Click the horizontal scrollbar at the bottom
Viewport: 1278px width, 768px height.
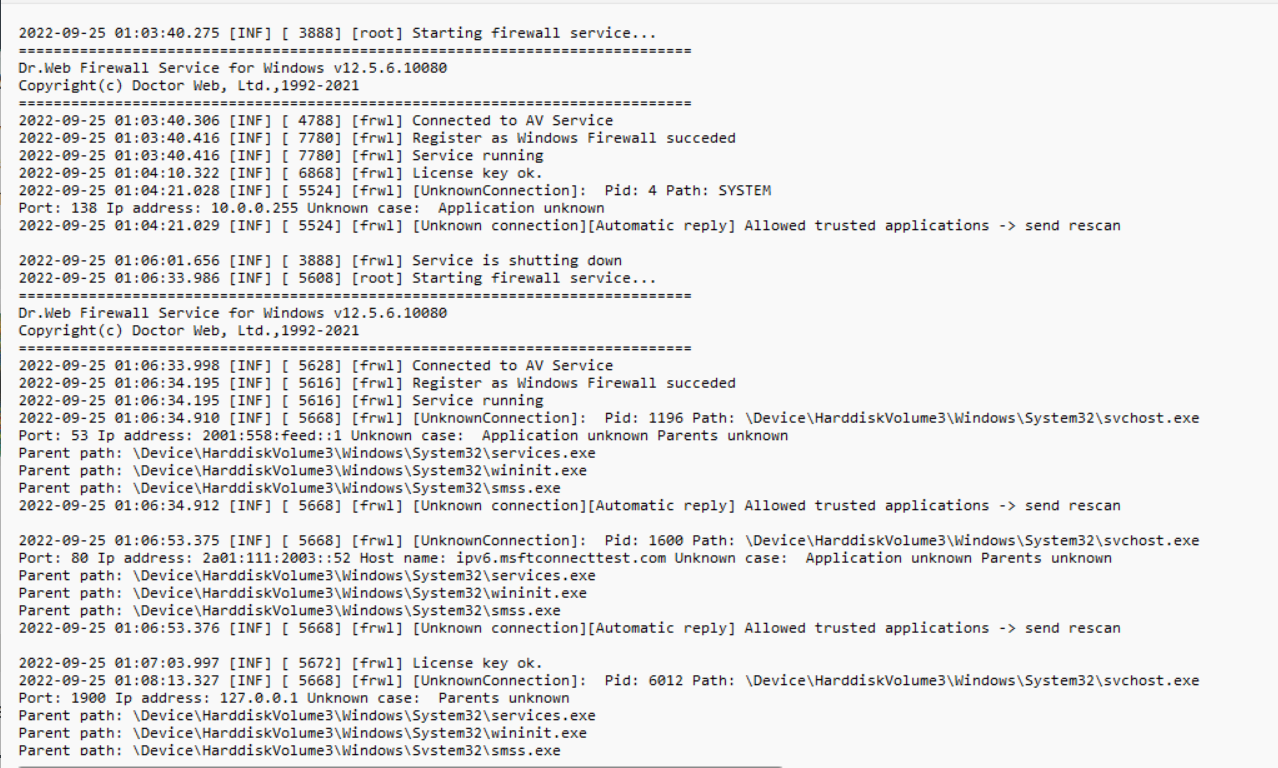coord(400,765)
